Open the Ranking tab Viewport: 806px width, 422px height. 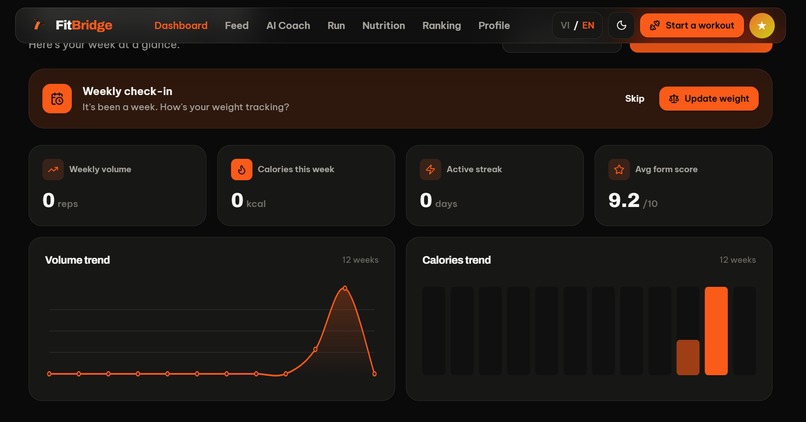tap(442, 25)
